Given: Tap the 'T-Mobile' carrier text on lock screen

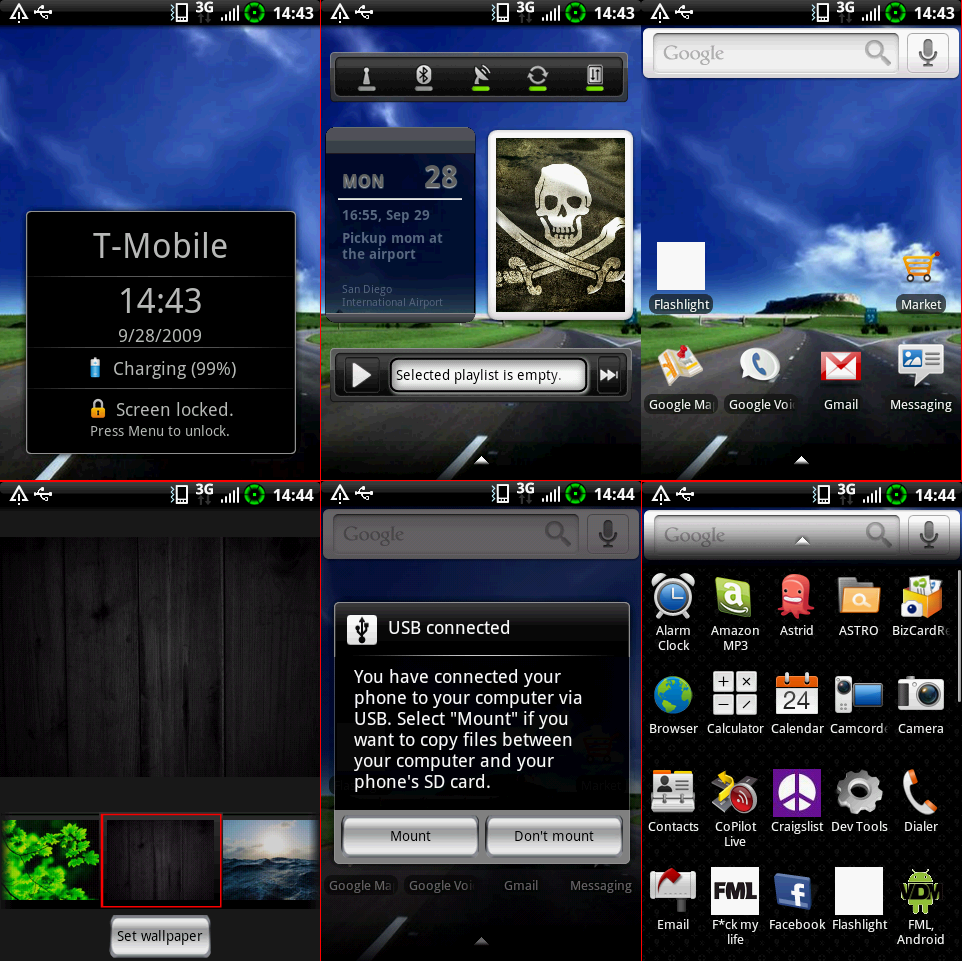Looking at the screenshot, I should pyautogui.click(x=160, y=246).
